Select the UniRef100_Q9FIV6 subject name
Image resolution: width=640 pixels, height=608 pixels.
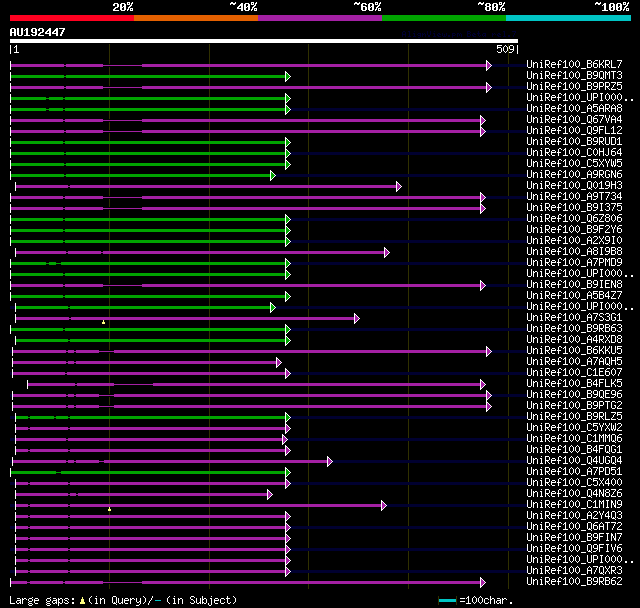(574, 549)
